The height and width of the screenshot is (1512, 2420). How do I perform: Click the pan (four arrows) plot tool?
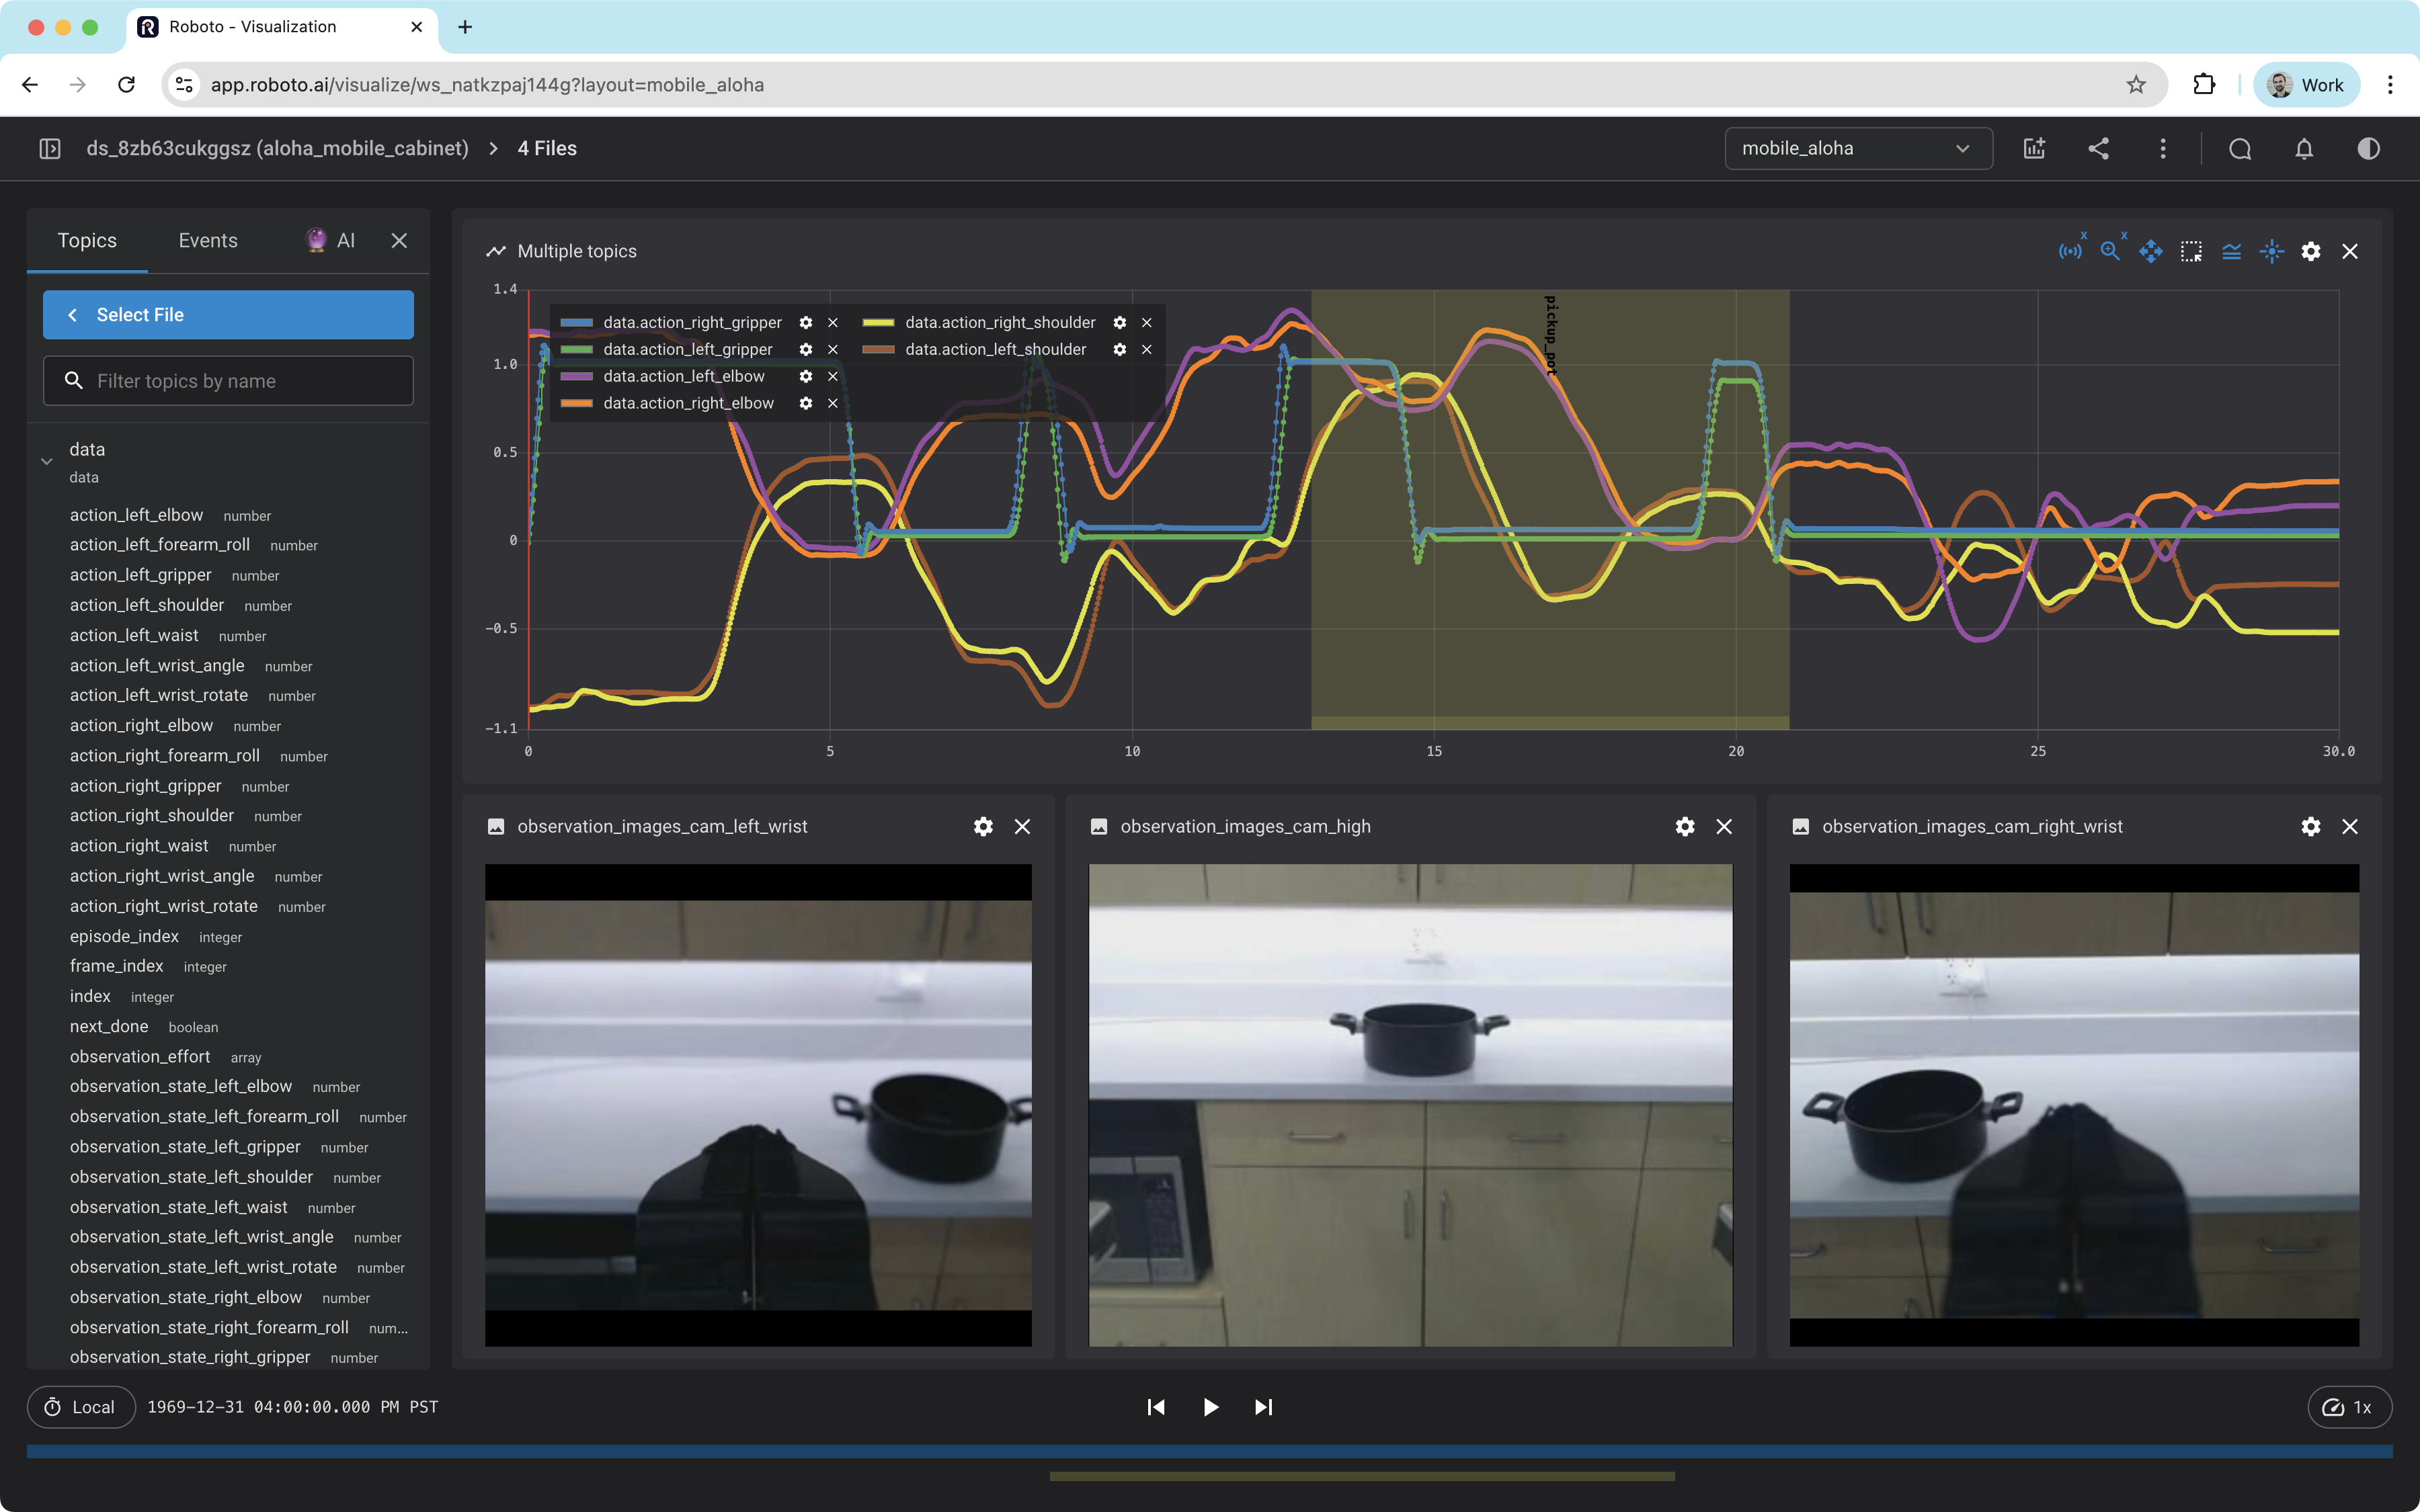coord(2150,251)
